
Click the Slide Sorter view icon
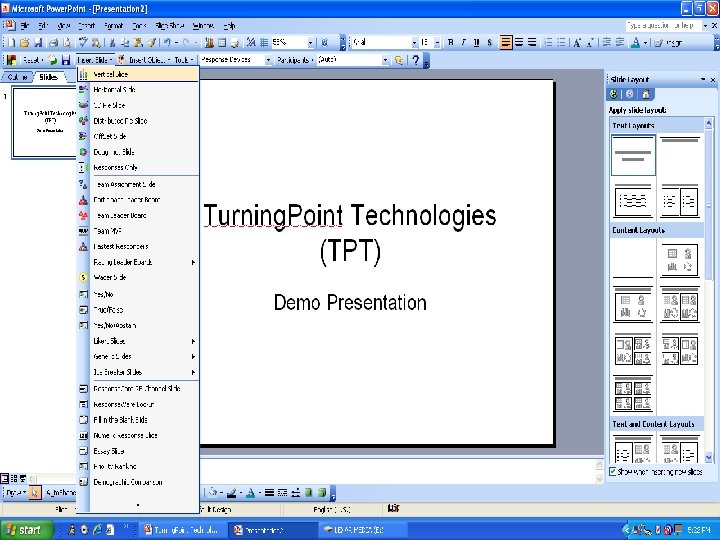(13, 478)
